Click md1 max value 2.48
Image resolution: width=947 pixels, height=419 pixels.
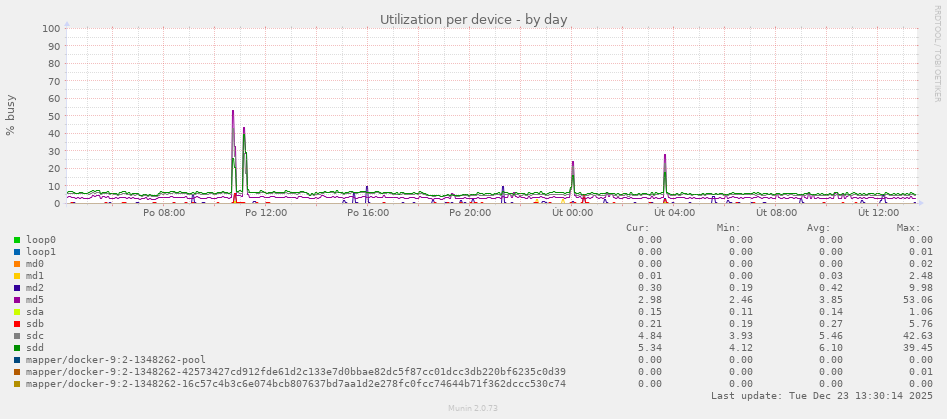(x=924, y=276)
